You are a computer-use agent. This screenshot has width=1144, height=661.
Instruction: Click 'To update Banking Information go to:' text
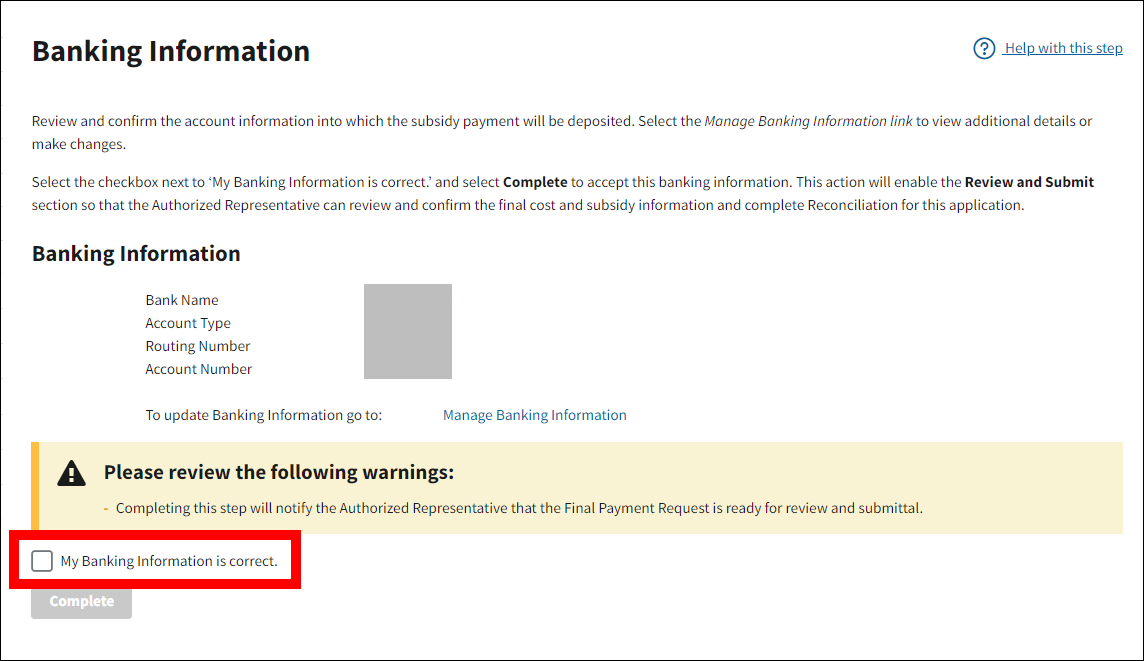coord(264,415)
